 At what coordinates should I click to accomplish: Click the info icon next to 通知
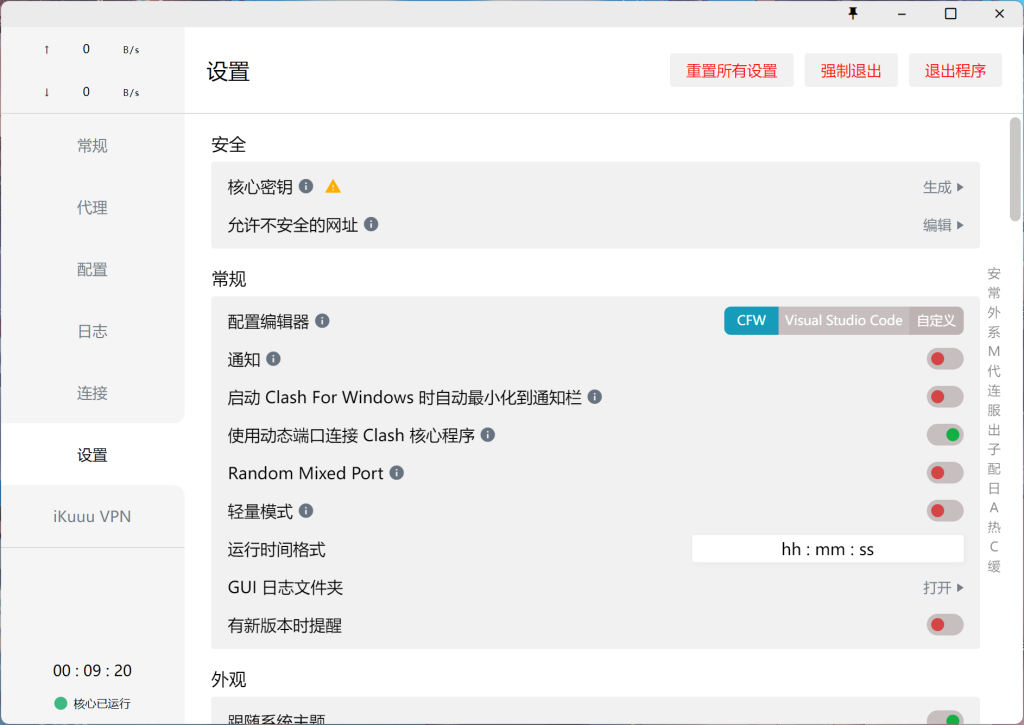coord(272,358)
